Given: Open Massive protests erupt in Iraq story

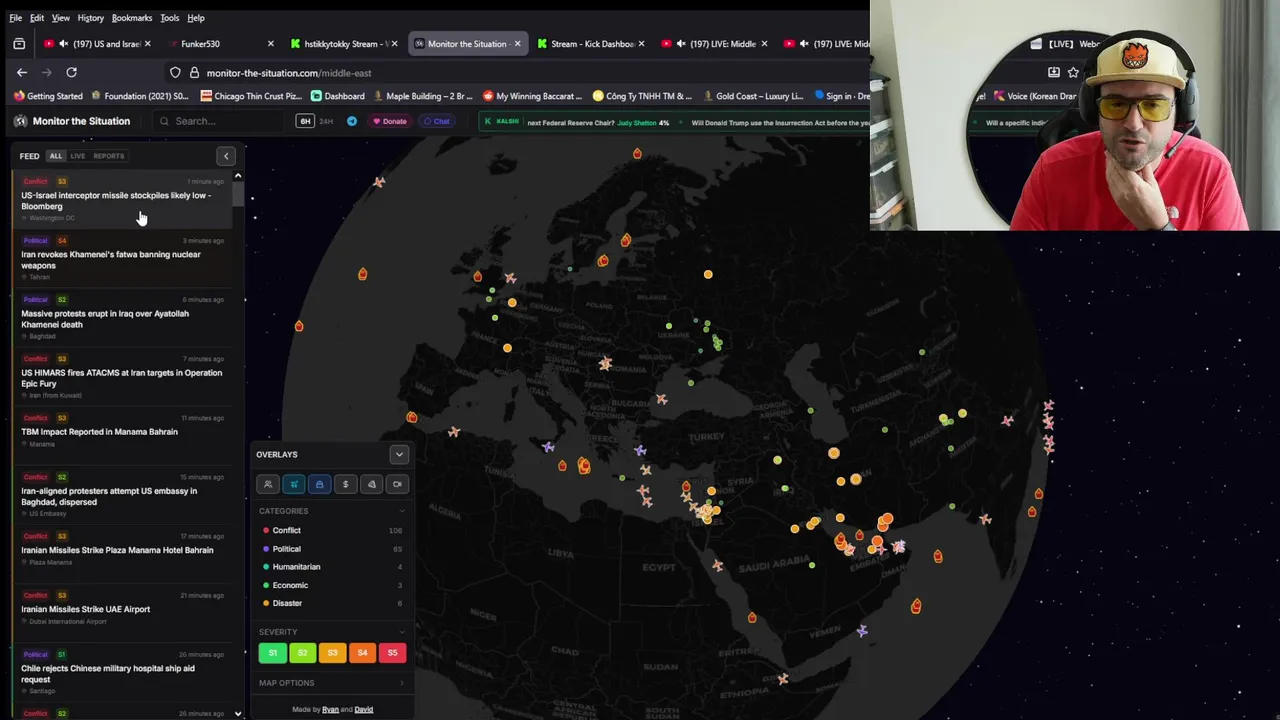Looking at the screenshot, I should point(122,318).
